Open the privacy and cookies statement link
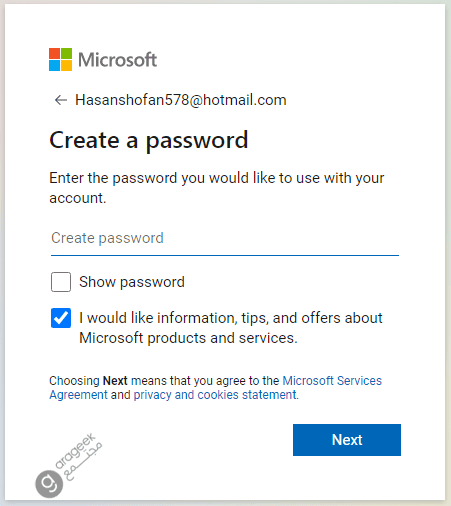This screenshot has width=451, height=506. tap(216, 395)
